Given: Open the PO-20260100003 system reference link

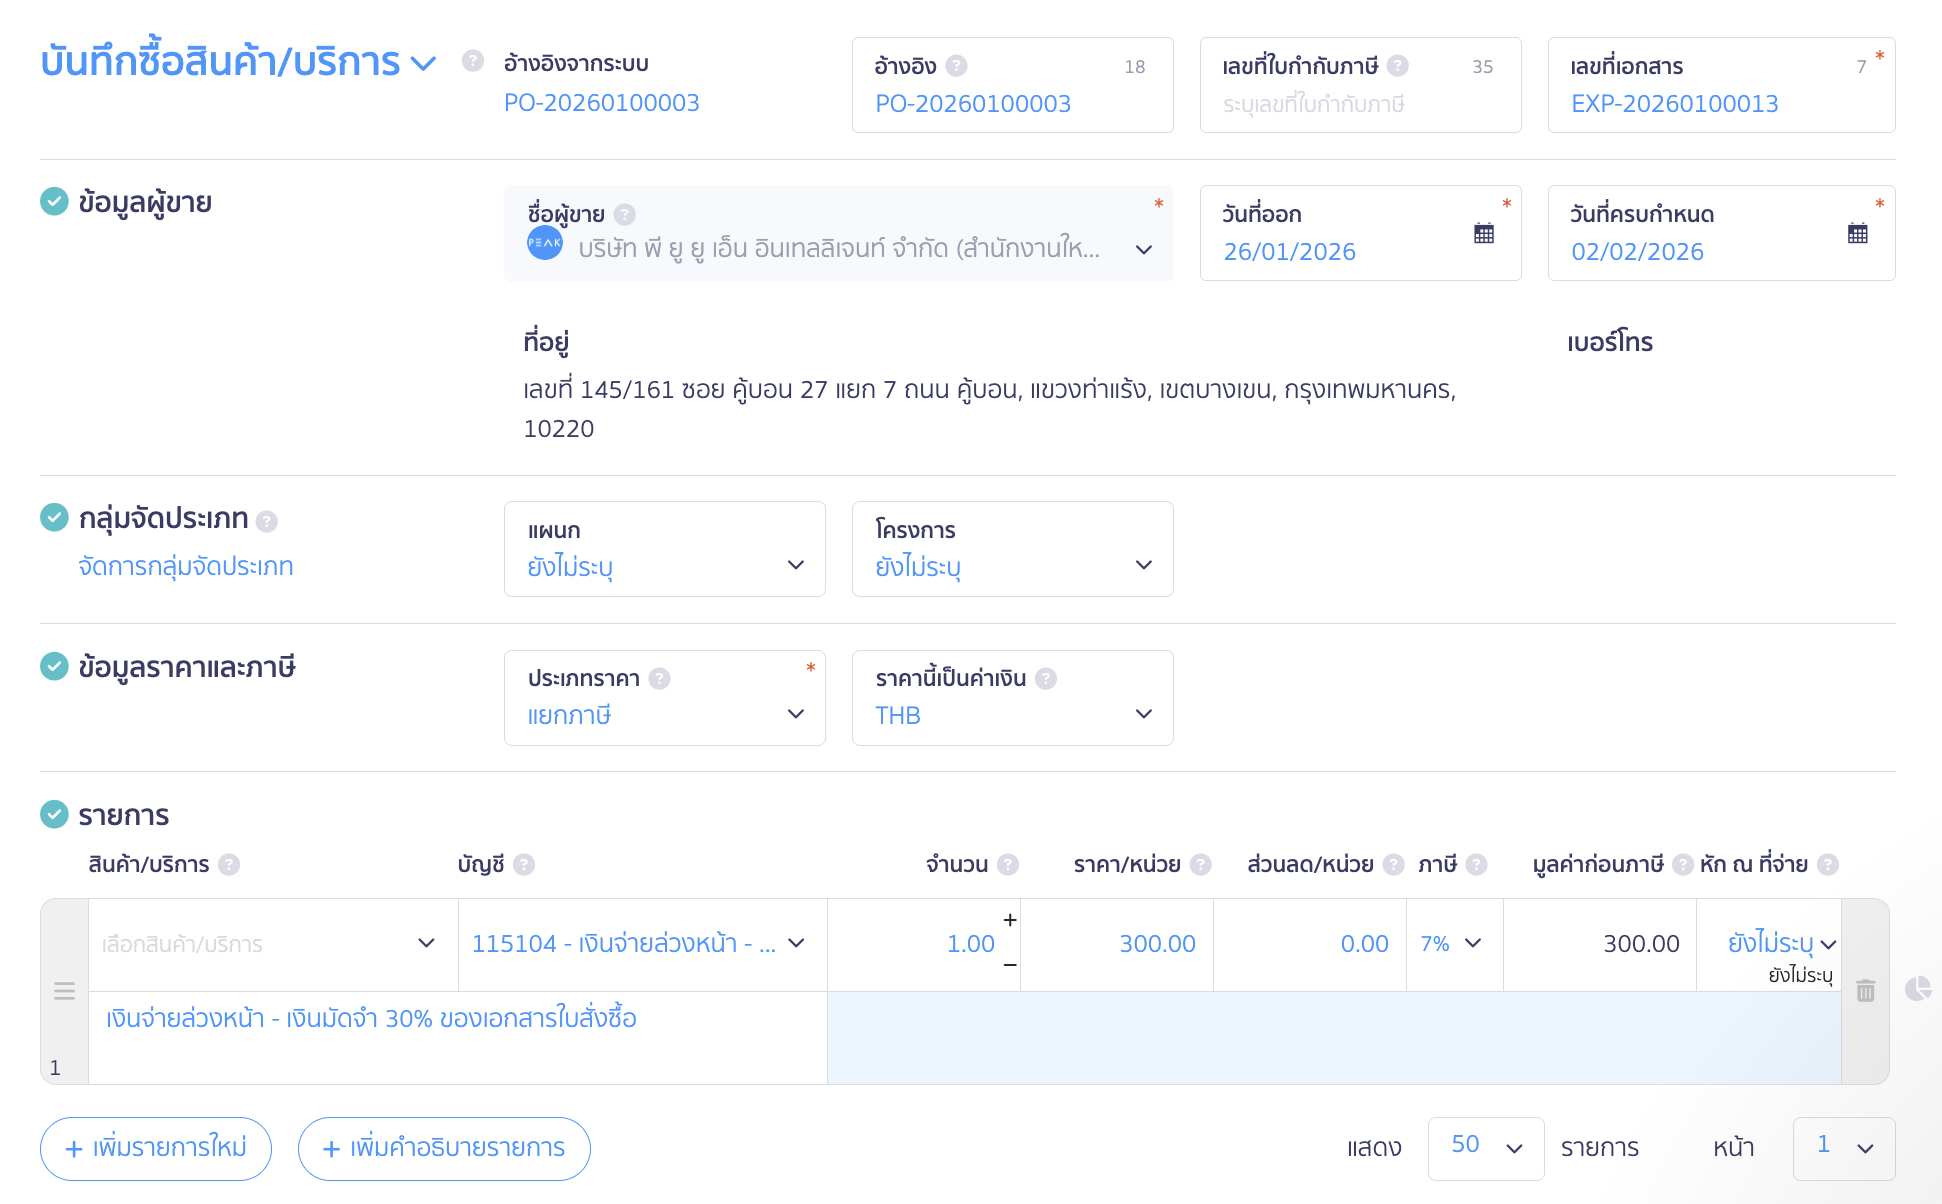Looking at the screenshot, I should pos(601,103).
